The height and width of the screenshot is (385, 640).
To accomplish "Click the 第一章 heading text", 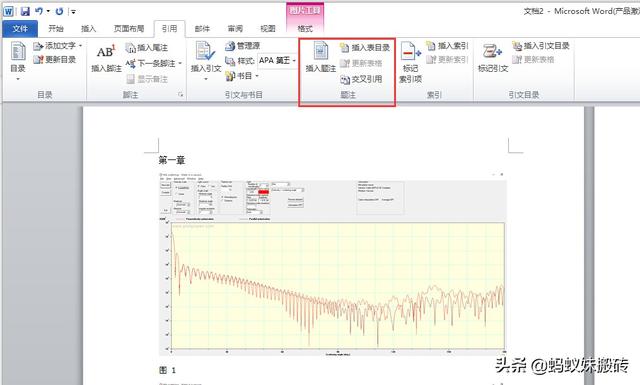I will coord(172,160).
